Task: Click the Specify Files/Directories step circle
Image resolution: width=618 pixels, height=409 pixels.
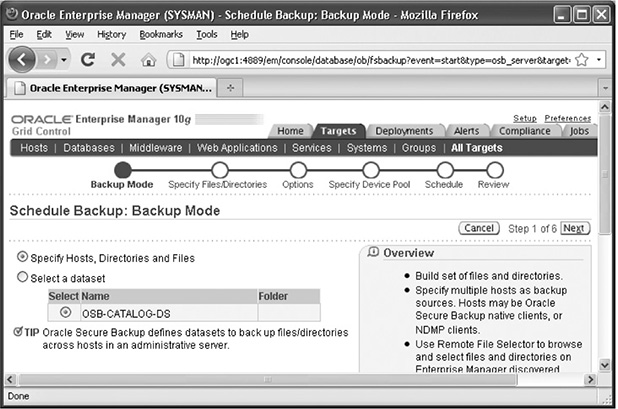Action: [x=220, y=170]
